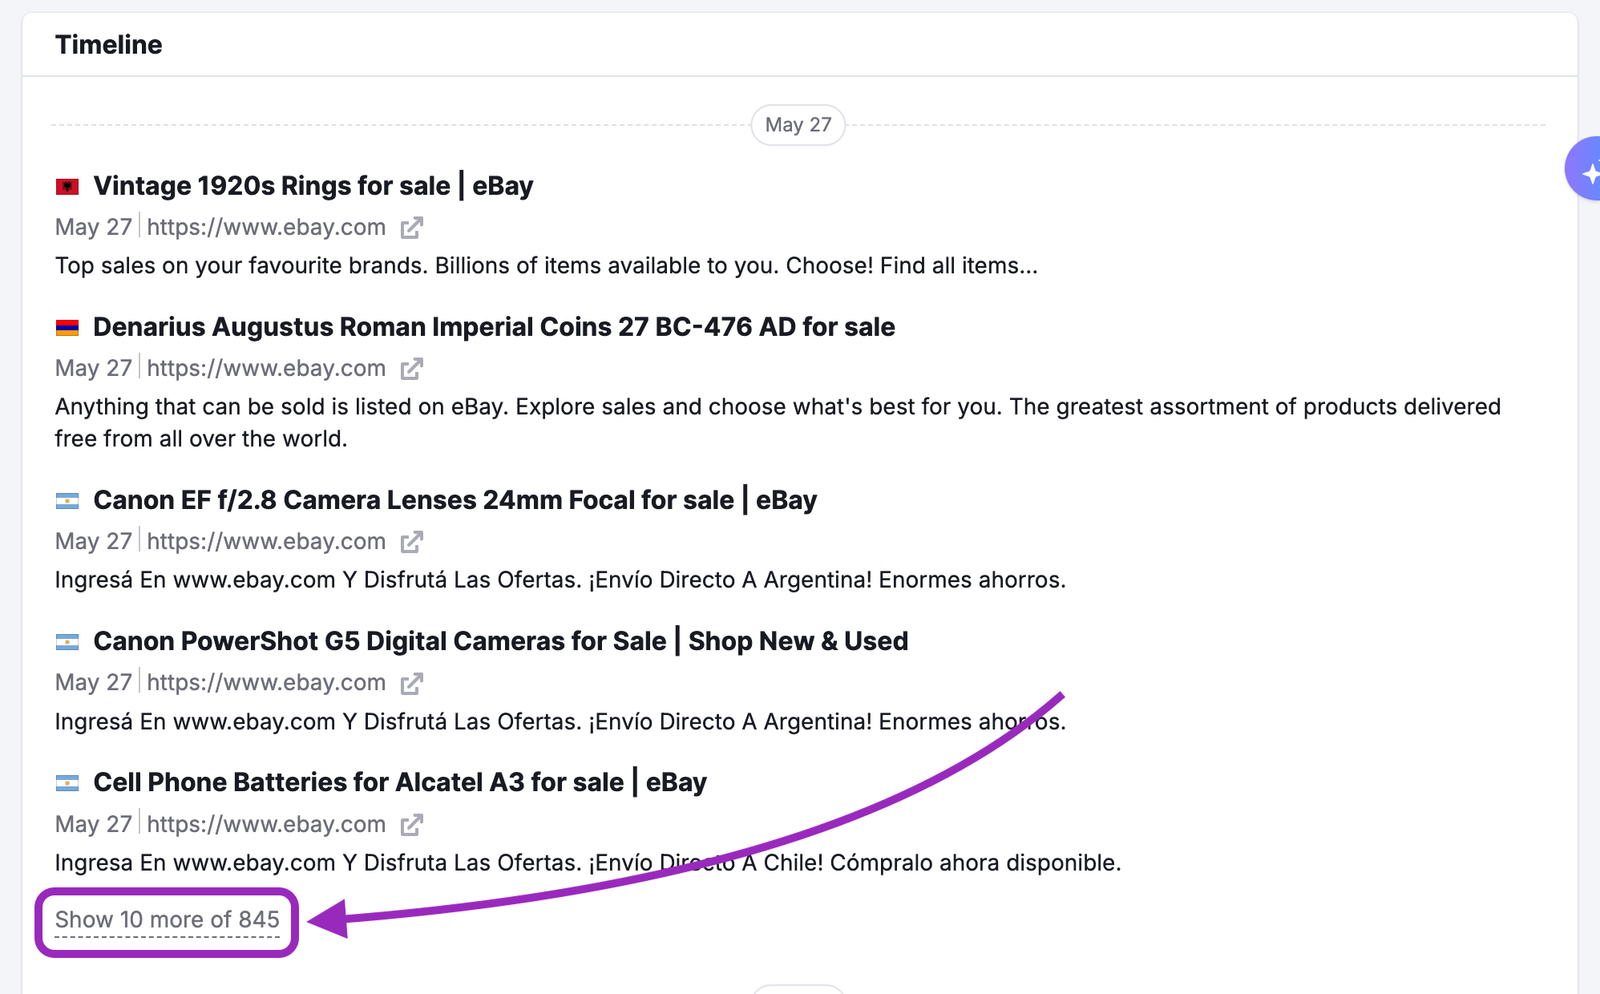Click description 'Anything that can be sold is listed'

pyautogui.click(x=778, y=423)
